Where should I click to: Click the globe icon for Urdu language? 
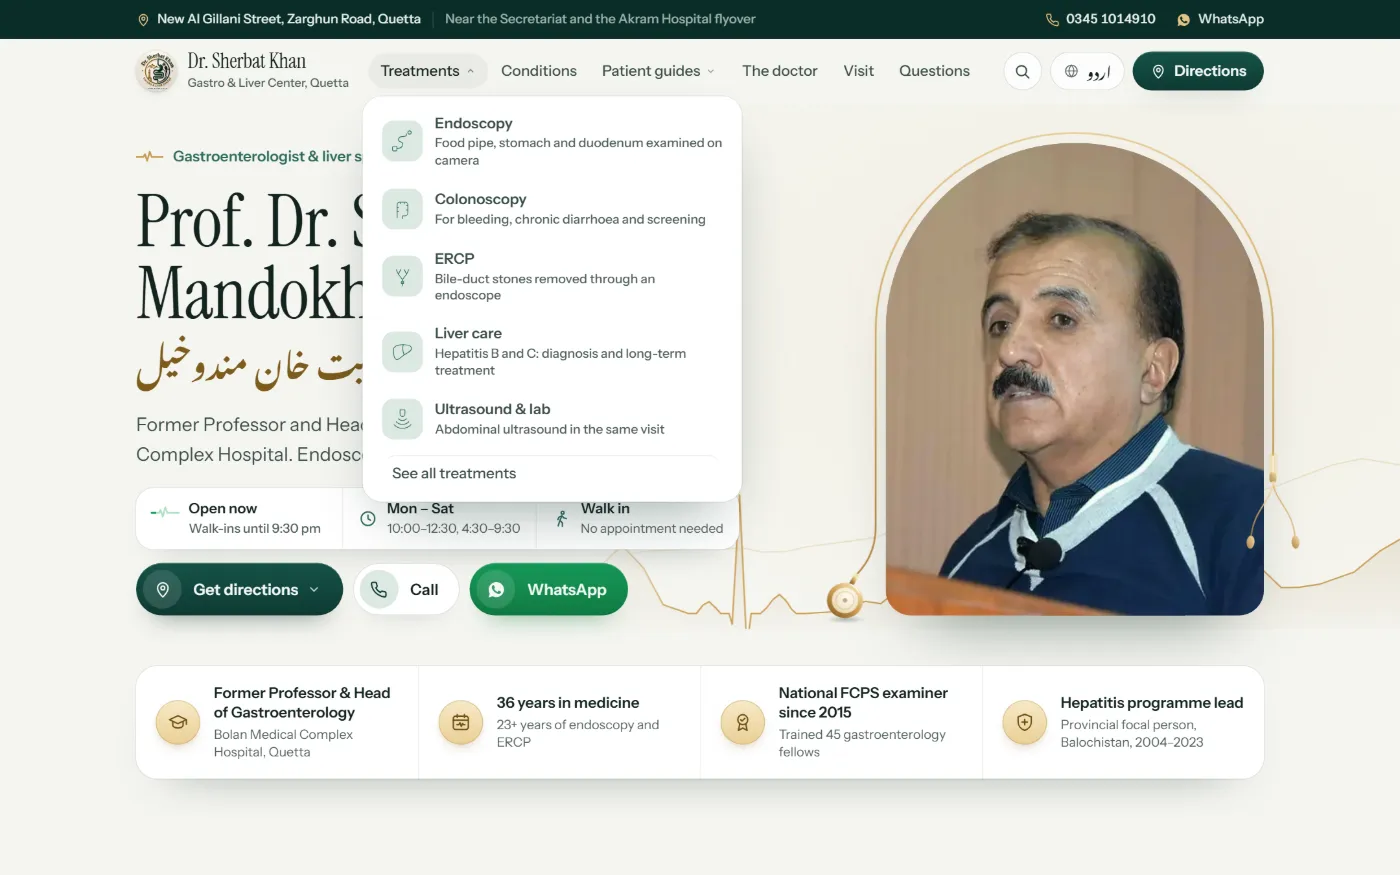[x=1071, y=71]
